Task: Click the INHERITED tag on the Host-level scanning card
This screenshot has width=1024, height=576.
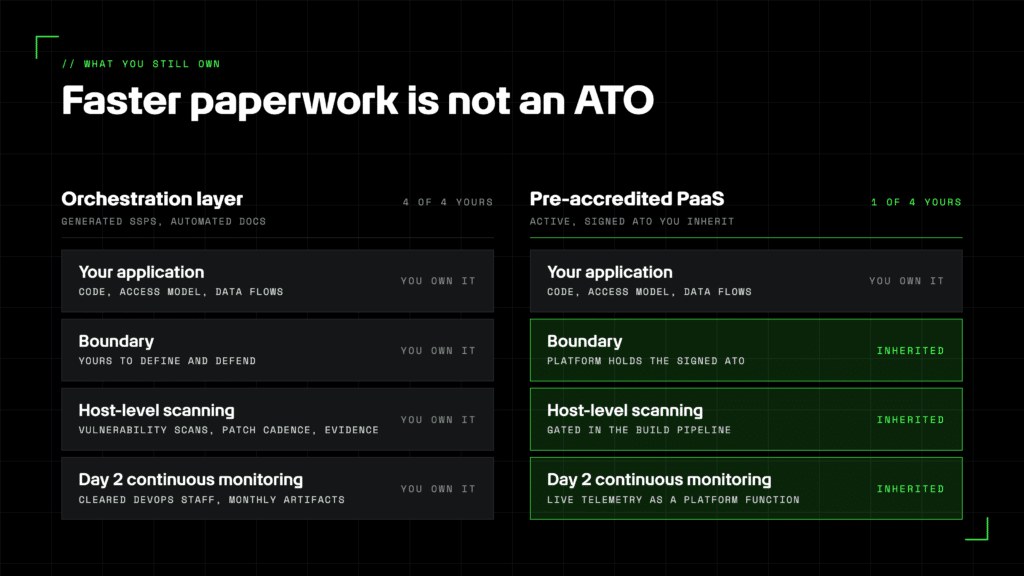Action: click(910, 420)
